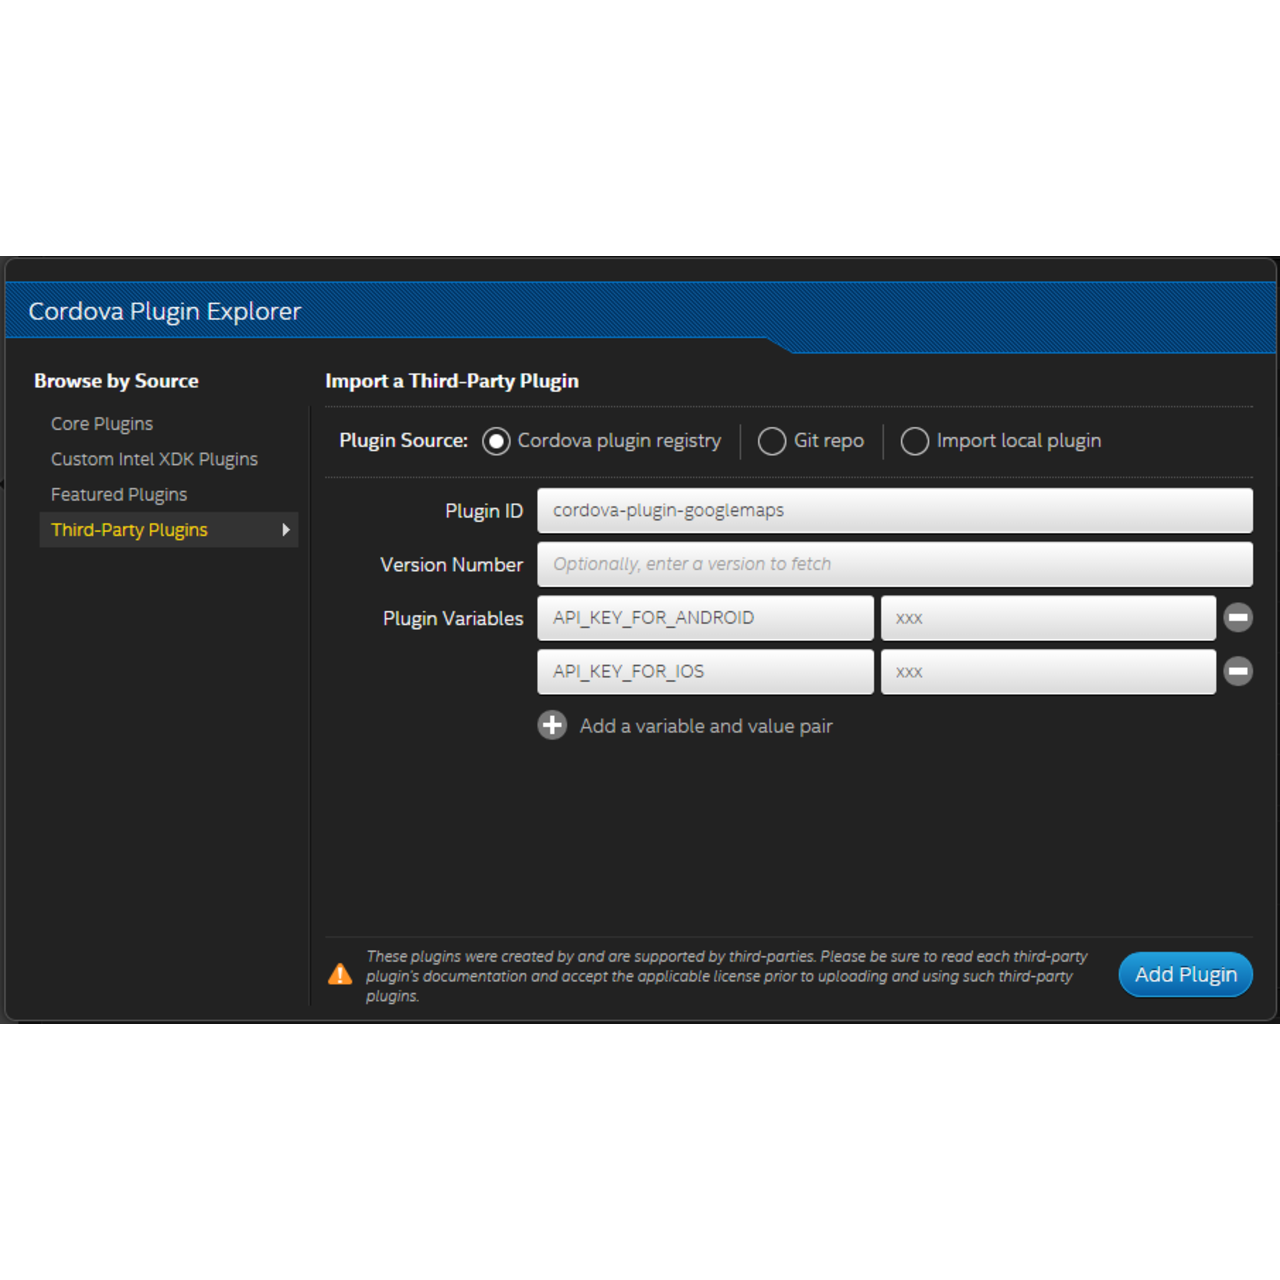Image resolution: width=1280 pixels, height=1280 pixels.
Task: Click the Add Plugin button
Action: [x=1186, y=974]
